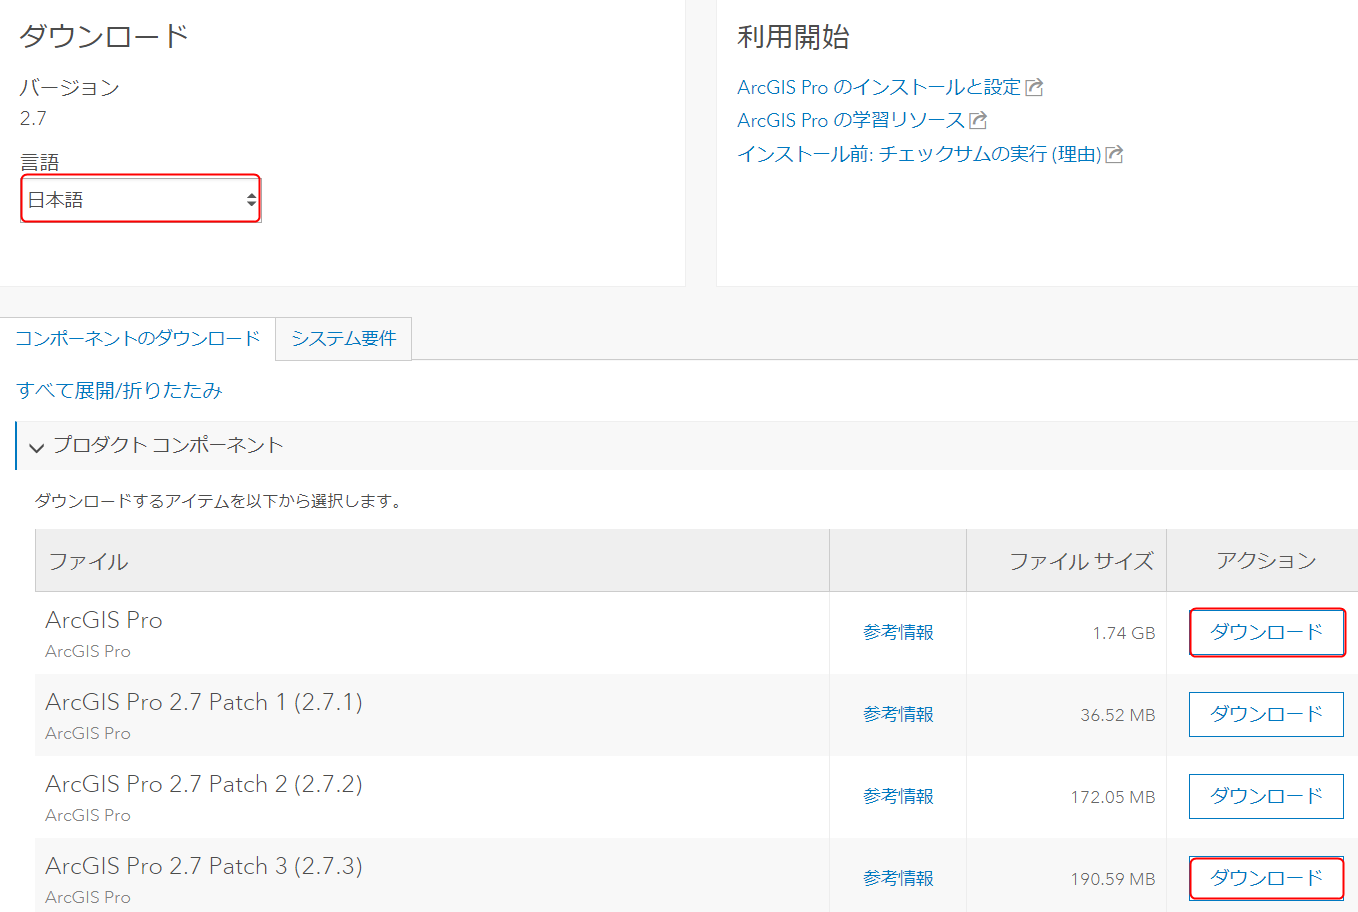Open 参考情報 for Patch 3 (2.7.3)

(x=898, y=878)
